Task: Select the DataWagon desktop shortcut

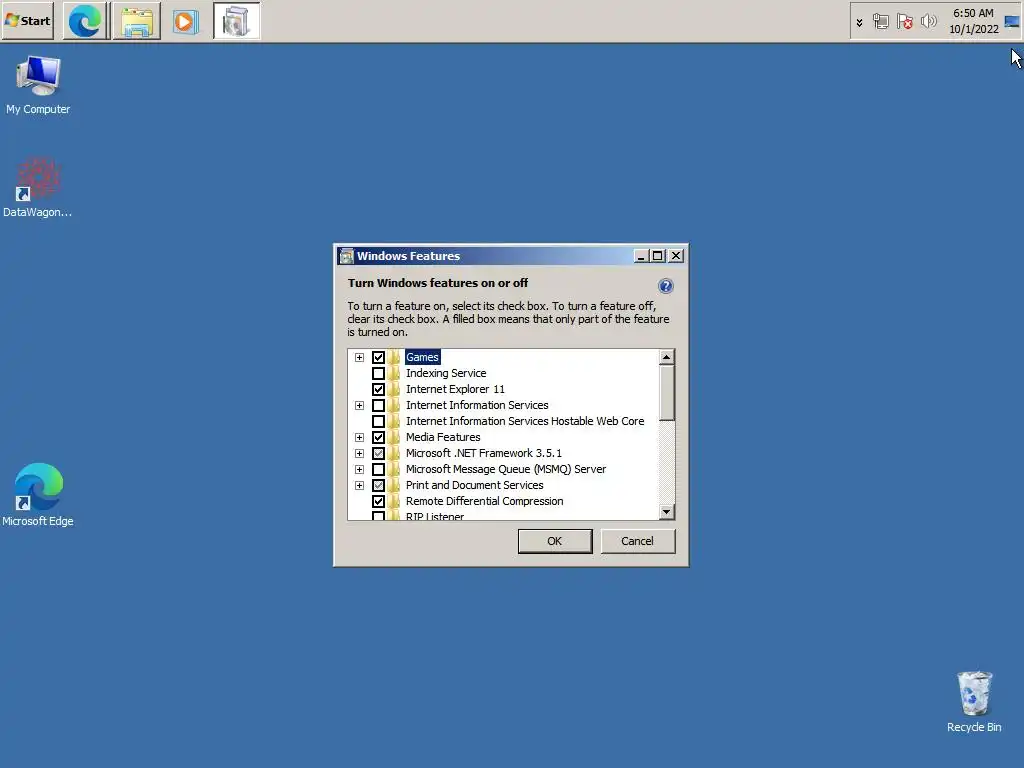Action: click(x=38, y=187)
